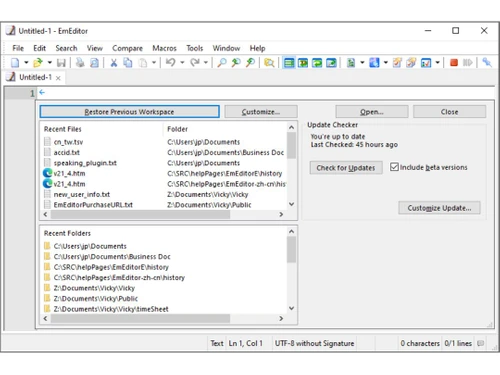The image size is (500, 375).
Task: Click the Run Macro play icon
Action: click(467, 63)
